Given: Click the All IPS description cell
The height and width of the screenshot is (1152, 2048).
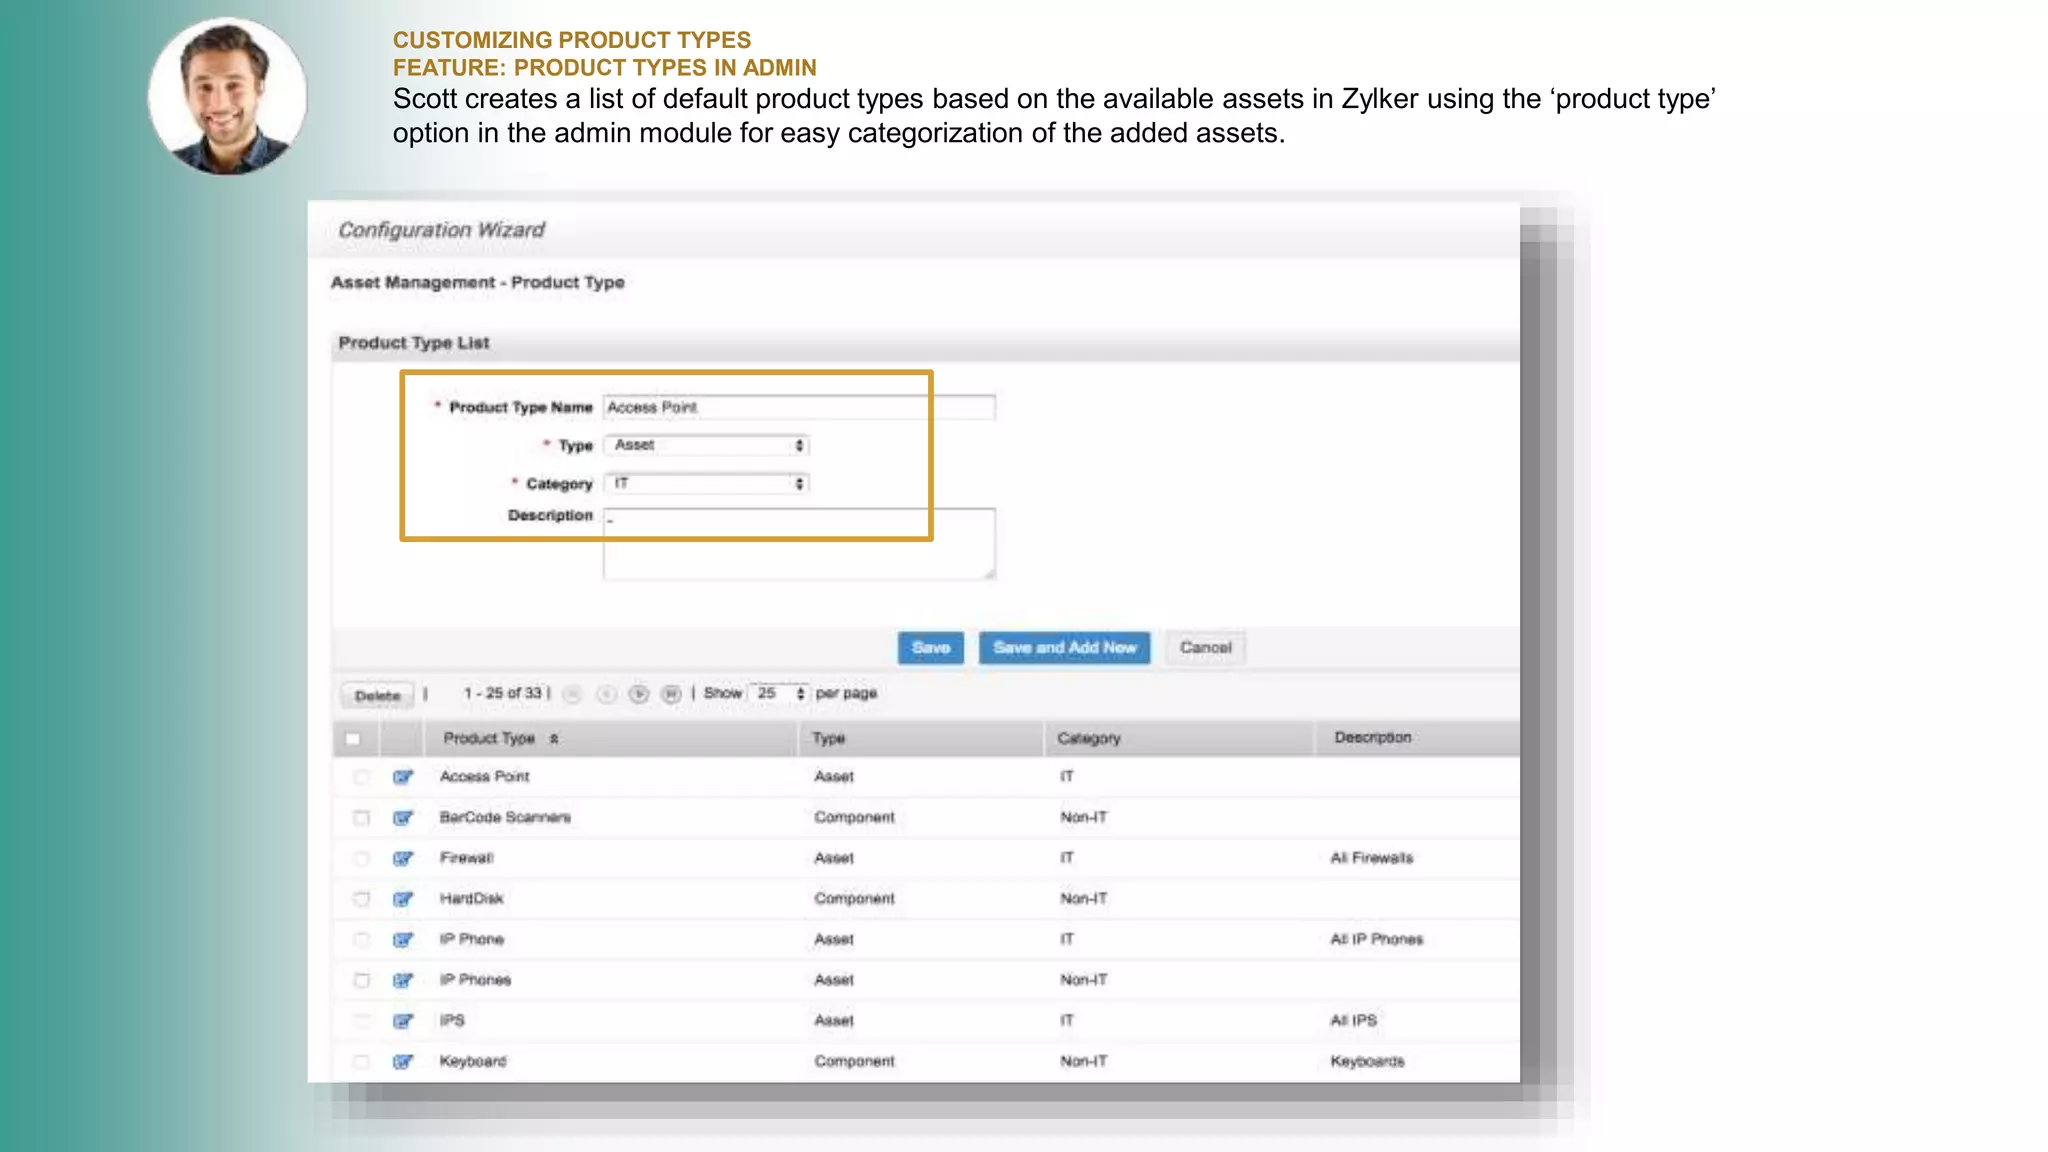Looking at the screenshot, I should coord(1353,1020).
